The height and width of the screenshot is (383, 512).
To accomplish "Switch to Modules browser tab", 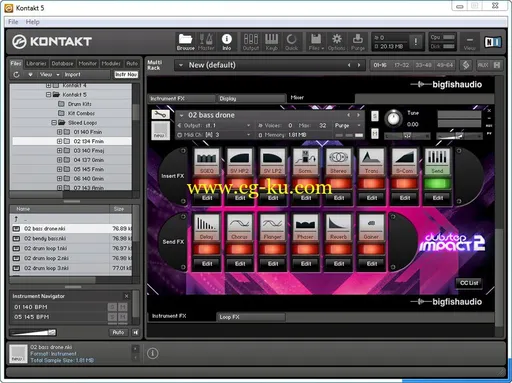I will tap(111, 63).
